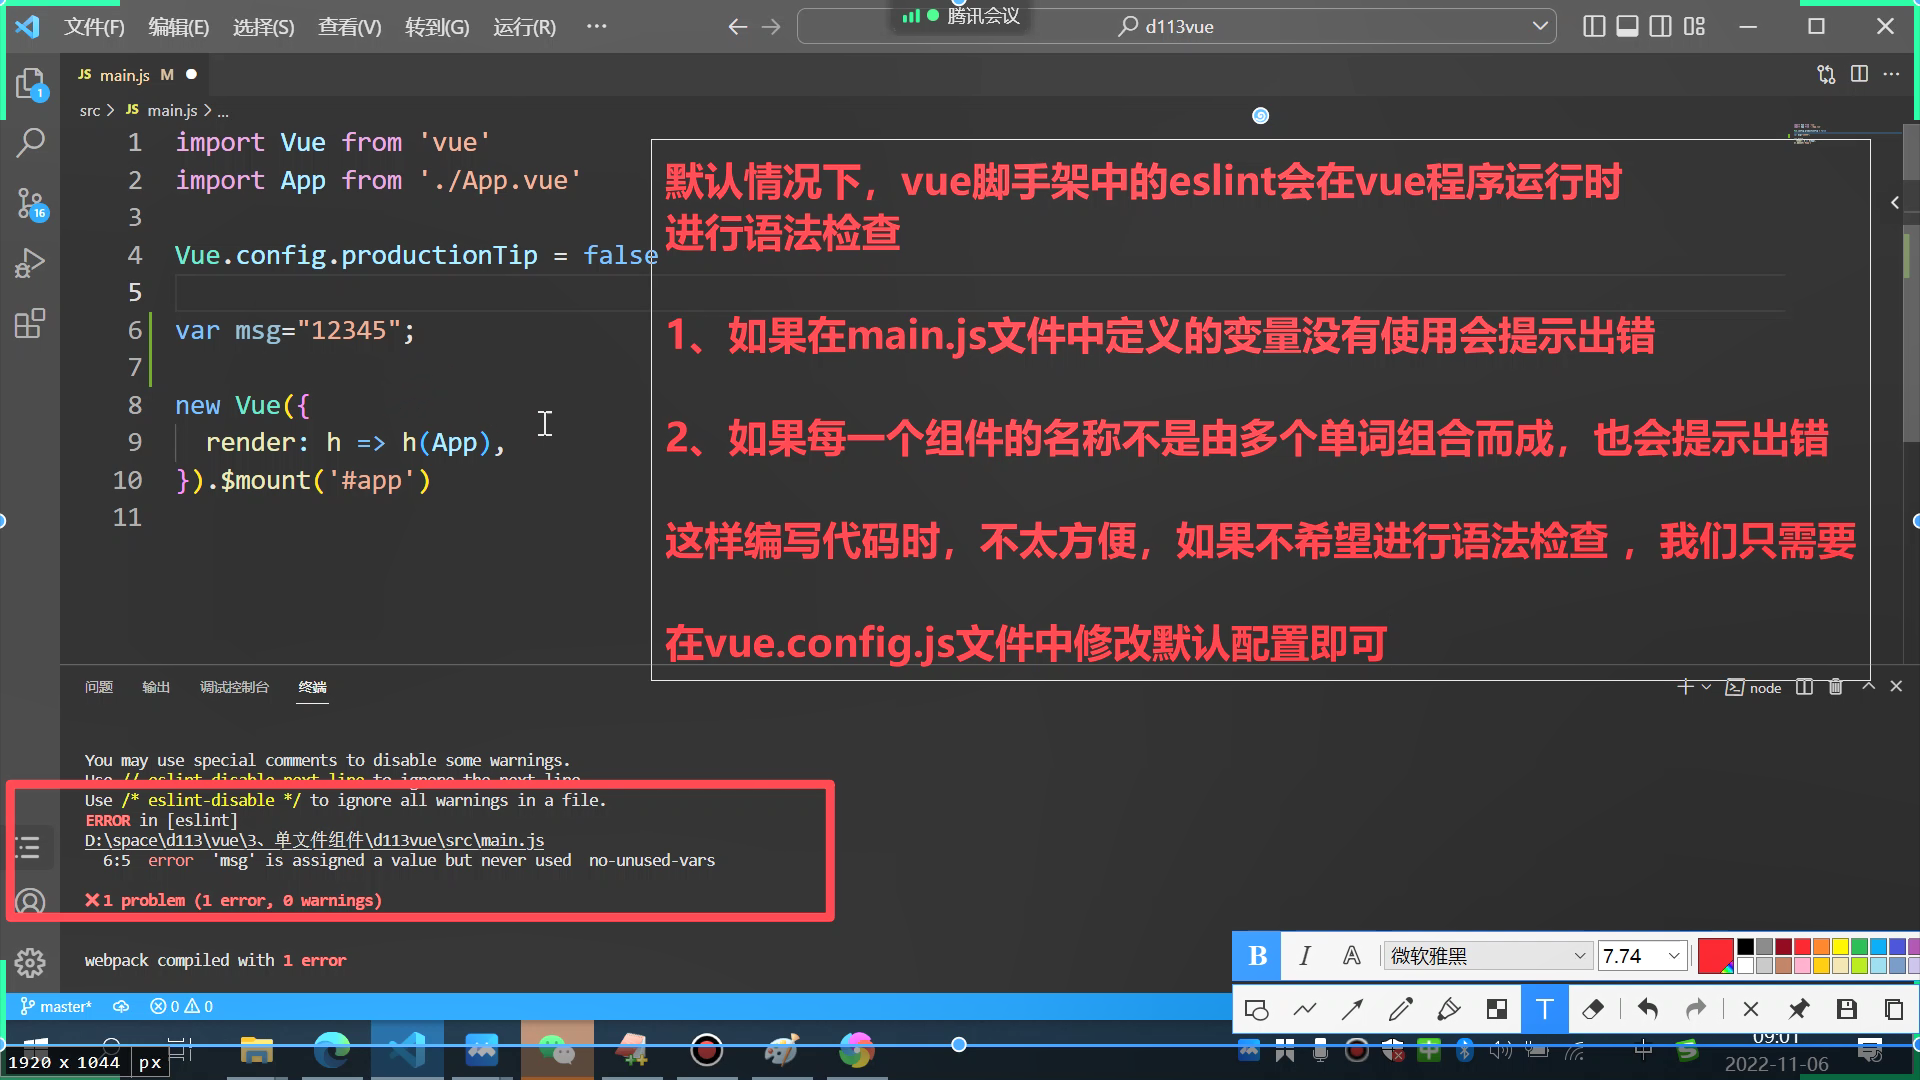Open WeChat from the Windows taskbar
Screen dimensions: 1920x1080
557,1050
